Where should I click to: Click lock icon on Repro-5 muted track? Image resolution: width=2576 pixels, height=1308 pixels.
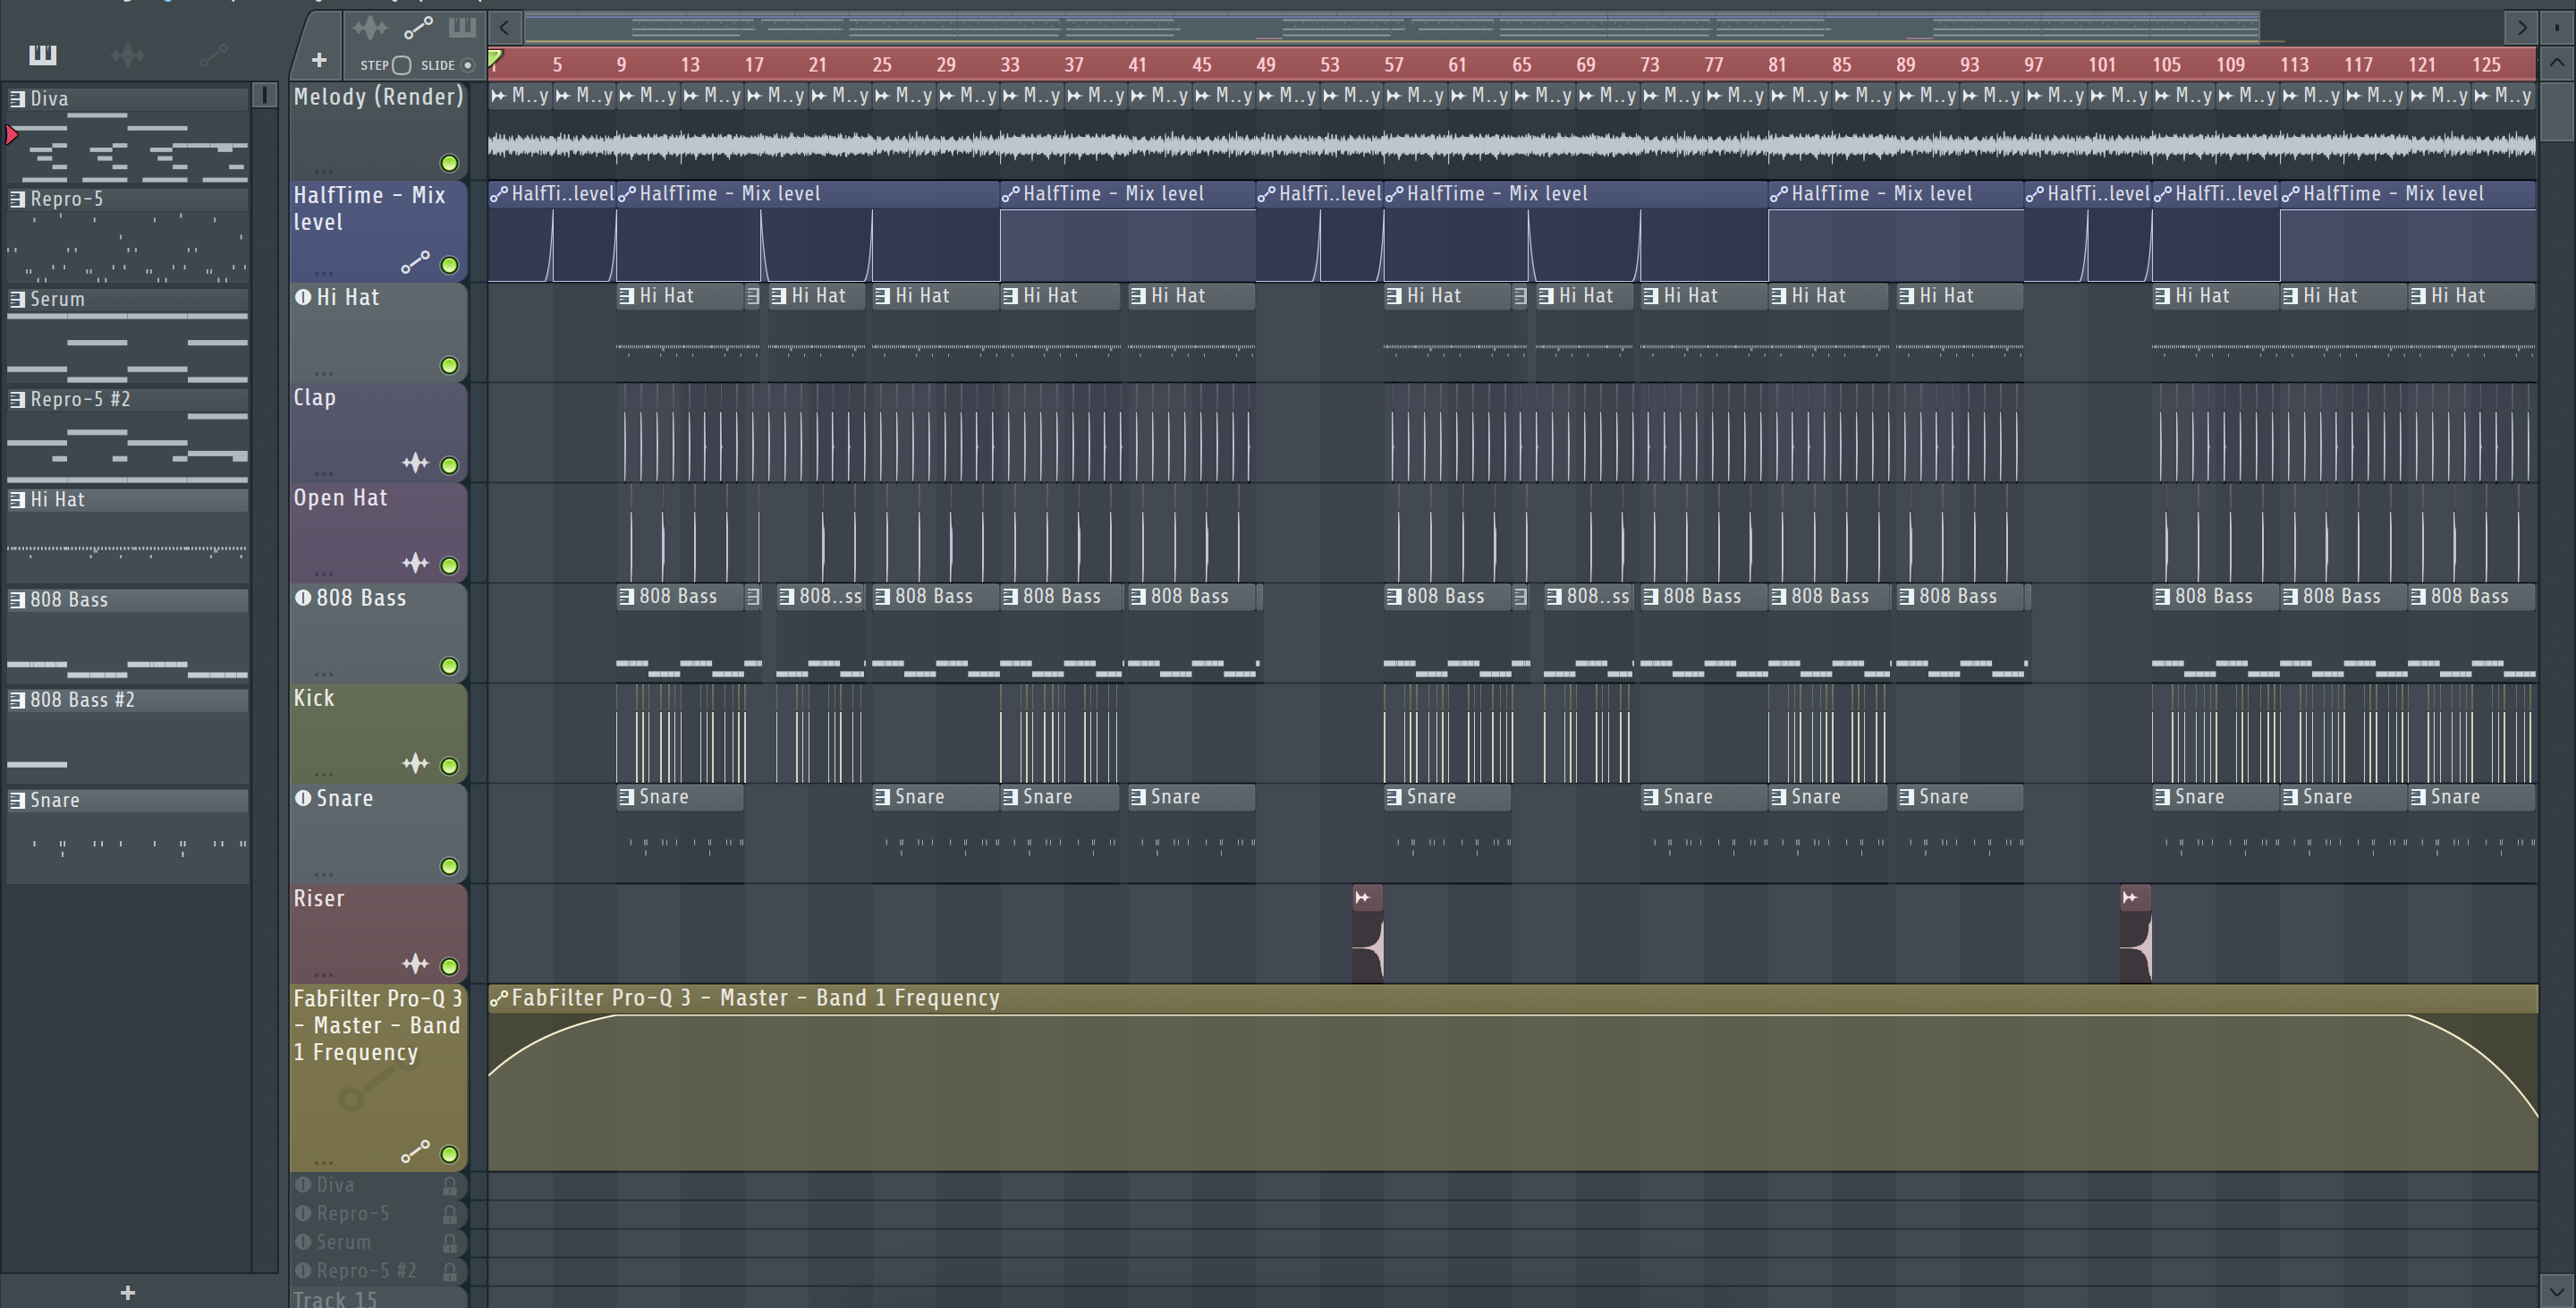(450, 1215)
